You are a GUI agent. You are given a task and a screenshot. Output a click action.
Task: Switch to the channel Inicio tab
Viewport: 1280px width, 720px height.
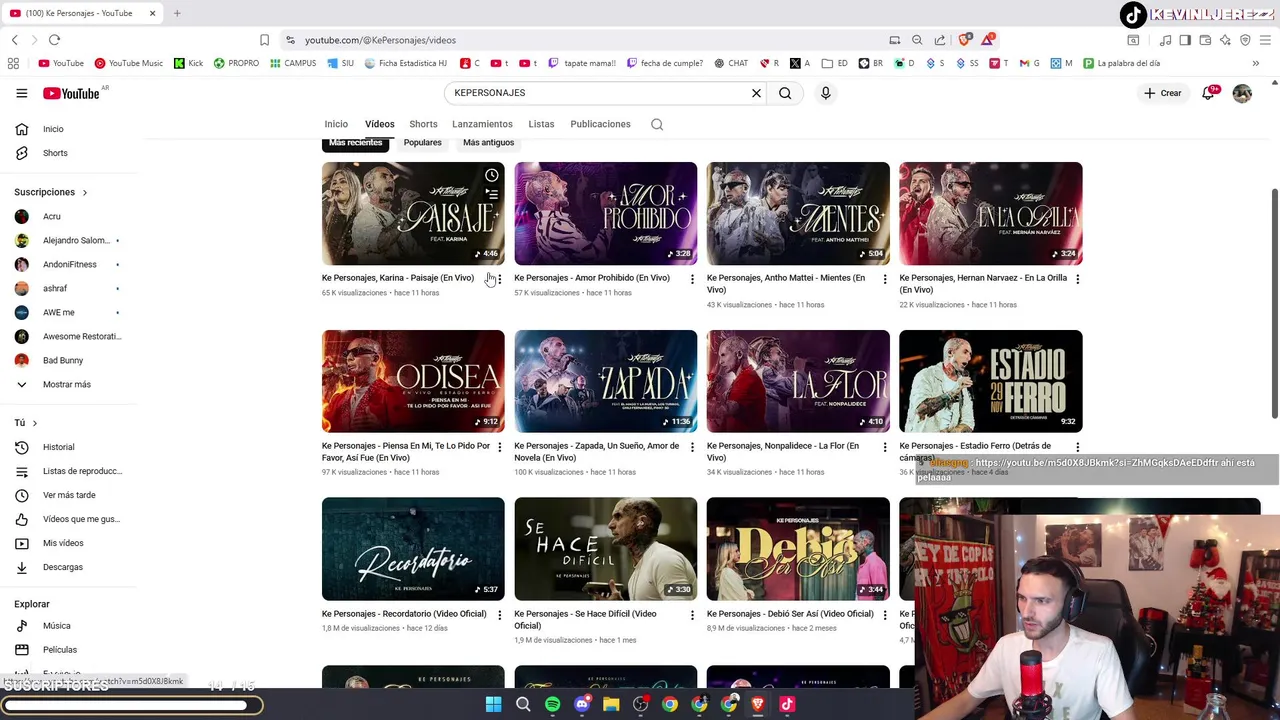(336, 124)
